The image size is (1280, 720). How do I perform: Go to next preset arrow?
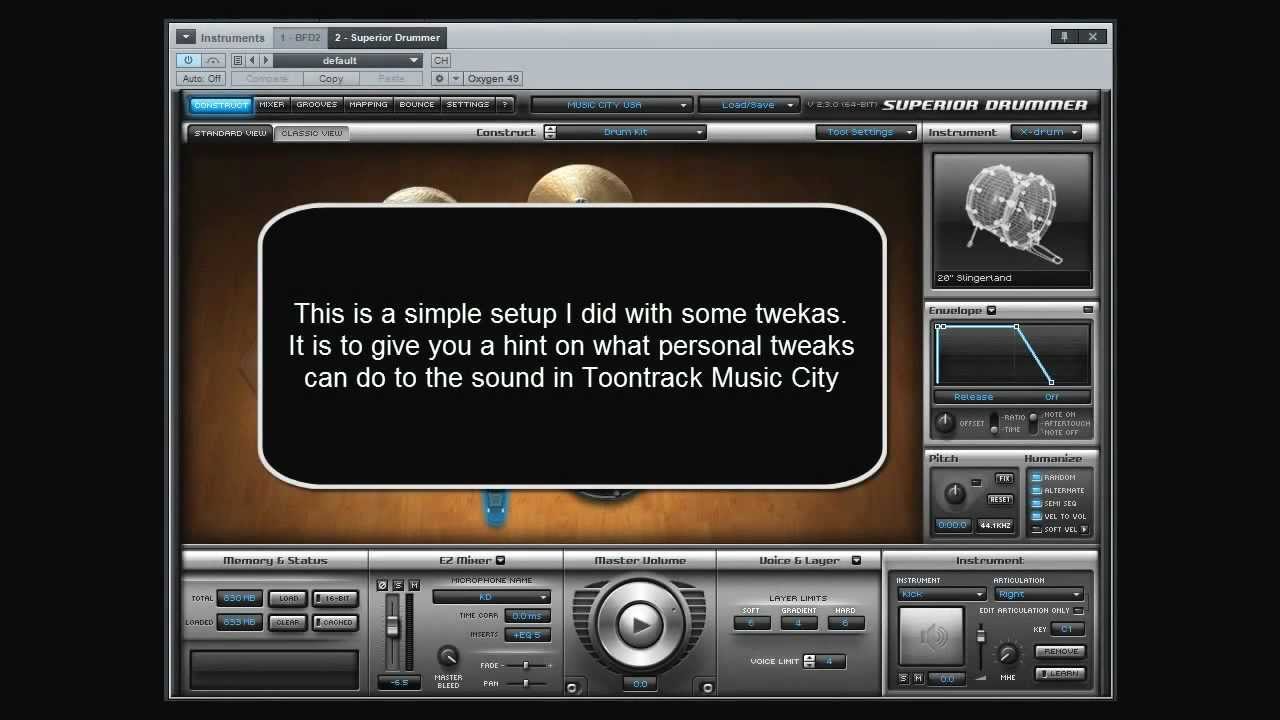pos(264,60)
